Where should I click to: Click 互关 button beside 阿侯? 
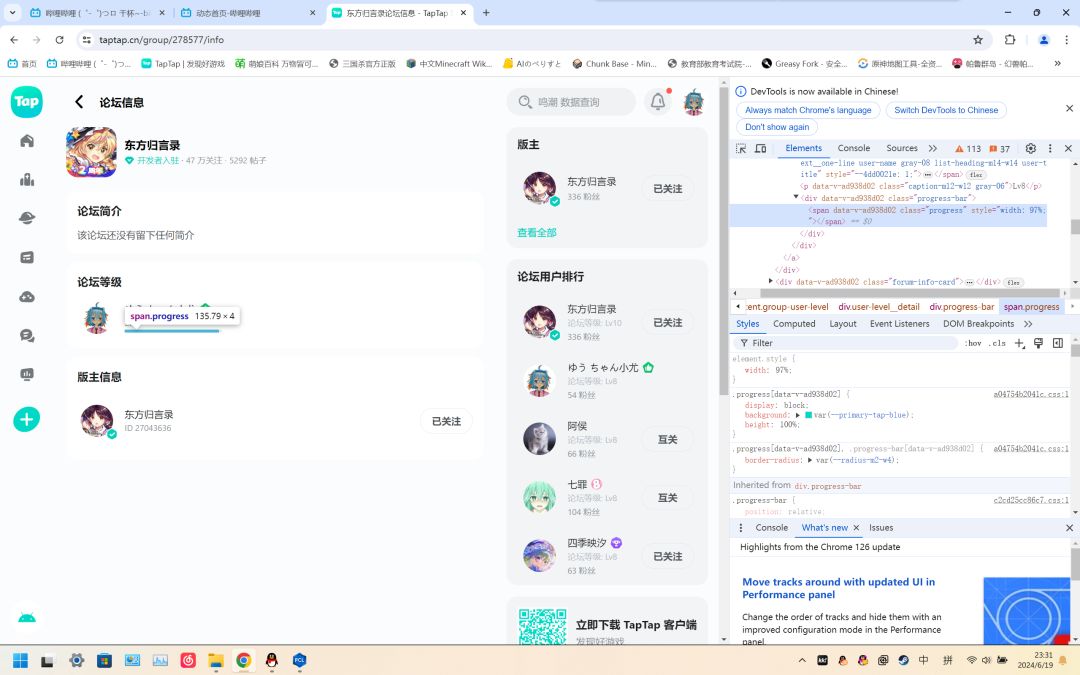(x=667, y=439)
